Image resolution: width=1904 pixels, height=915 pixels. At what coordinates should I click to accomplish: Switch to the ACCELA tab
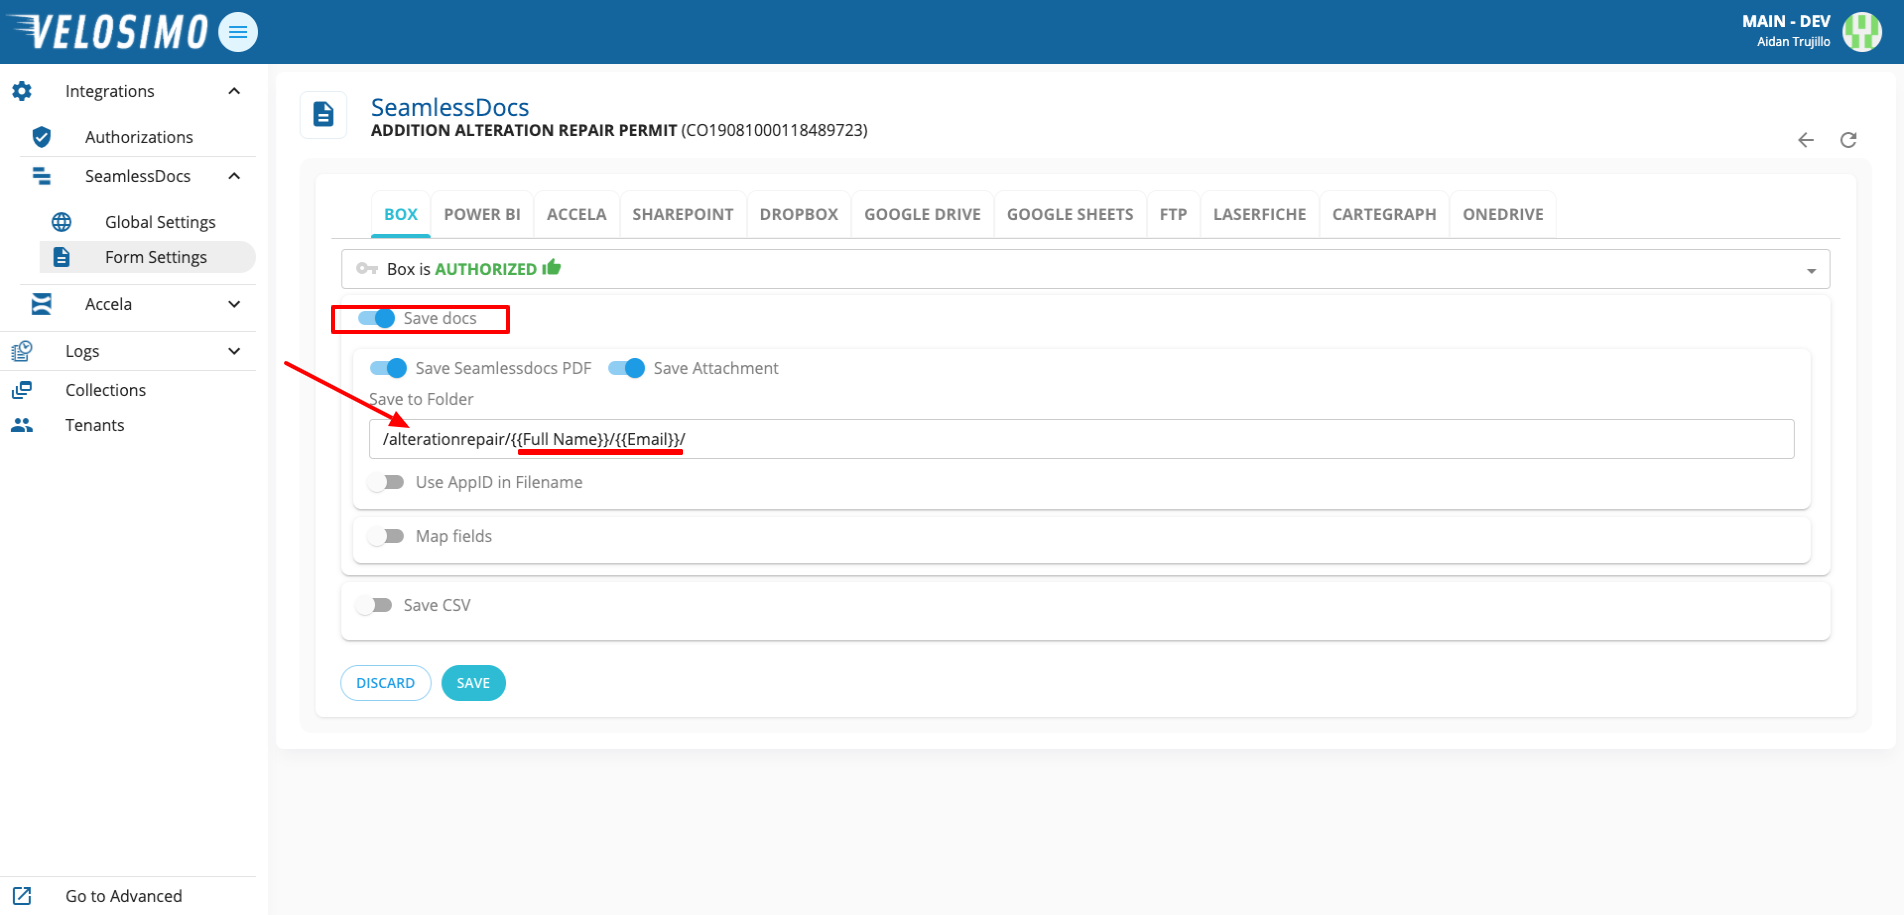pyautogui.click(x=577, y=214)
